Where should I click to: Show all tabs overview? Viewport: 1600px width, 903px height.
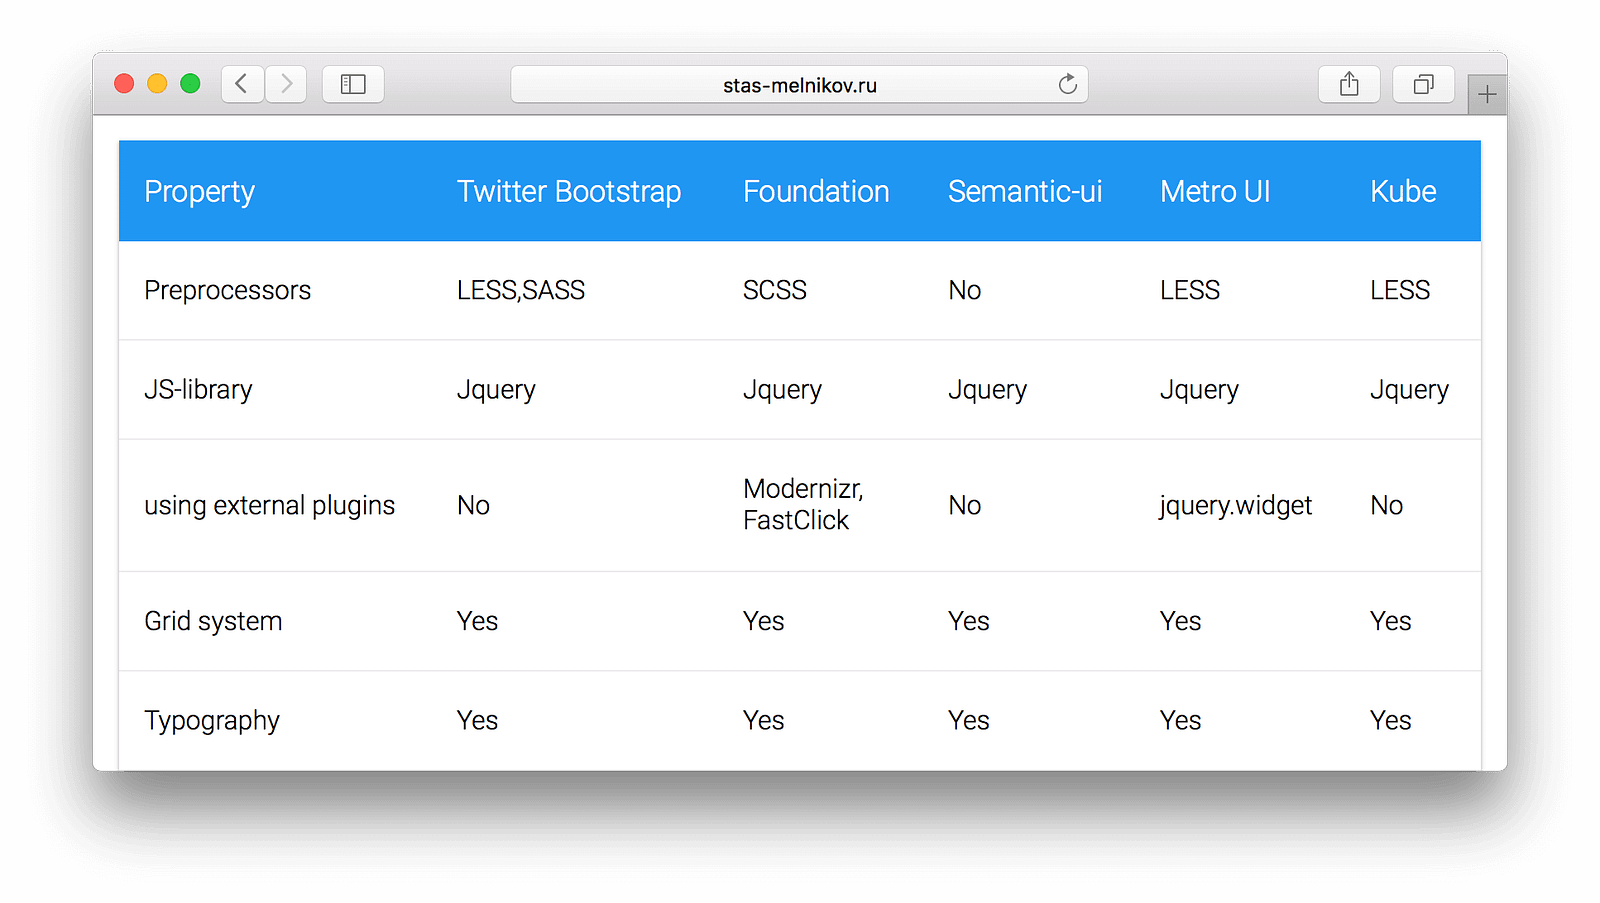(1423, 84)
